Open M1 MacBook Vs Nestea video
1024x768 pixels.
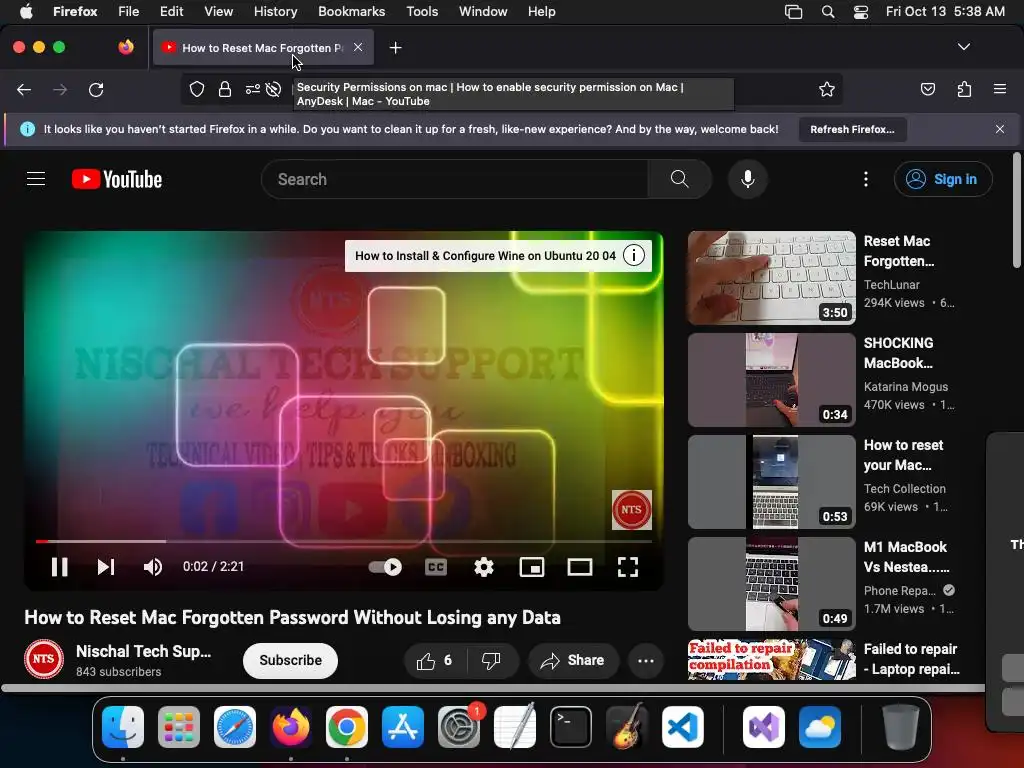coord(771,583)
